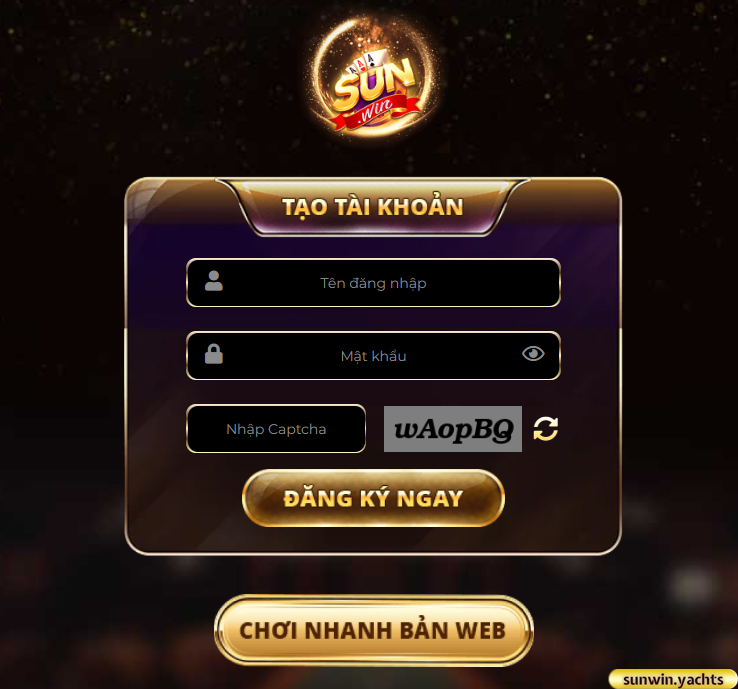Click the wAopBQ captcha image
Screen dimensions: 738x689
(x=453, y=429)
